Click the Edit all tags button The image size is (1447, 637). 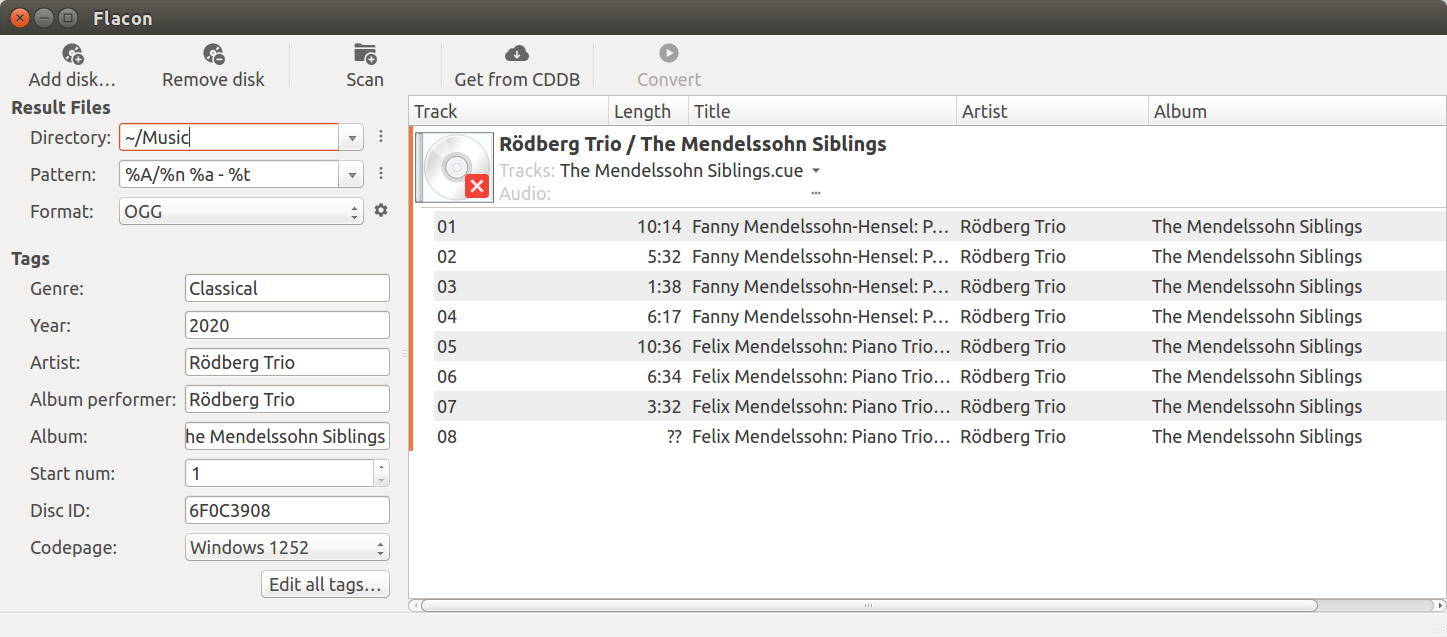(x=325, y=585)
